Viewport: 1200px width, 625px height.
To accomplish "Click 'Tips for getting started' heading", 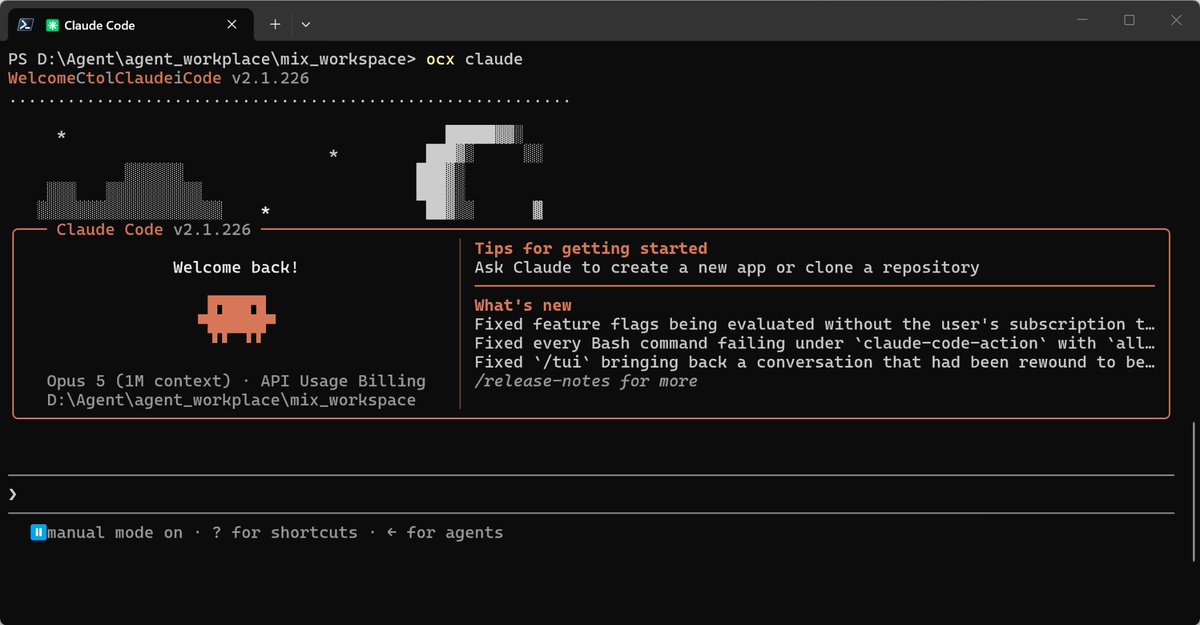I will point(591,248).
